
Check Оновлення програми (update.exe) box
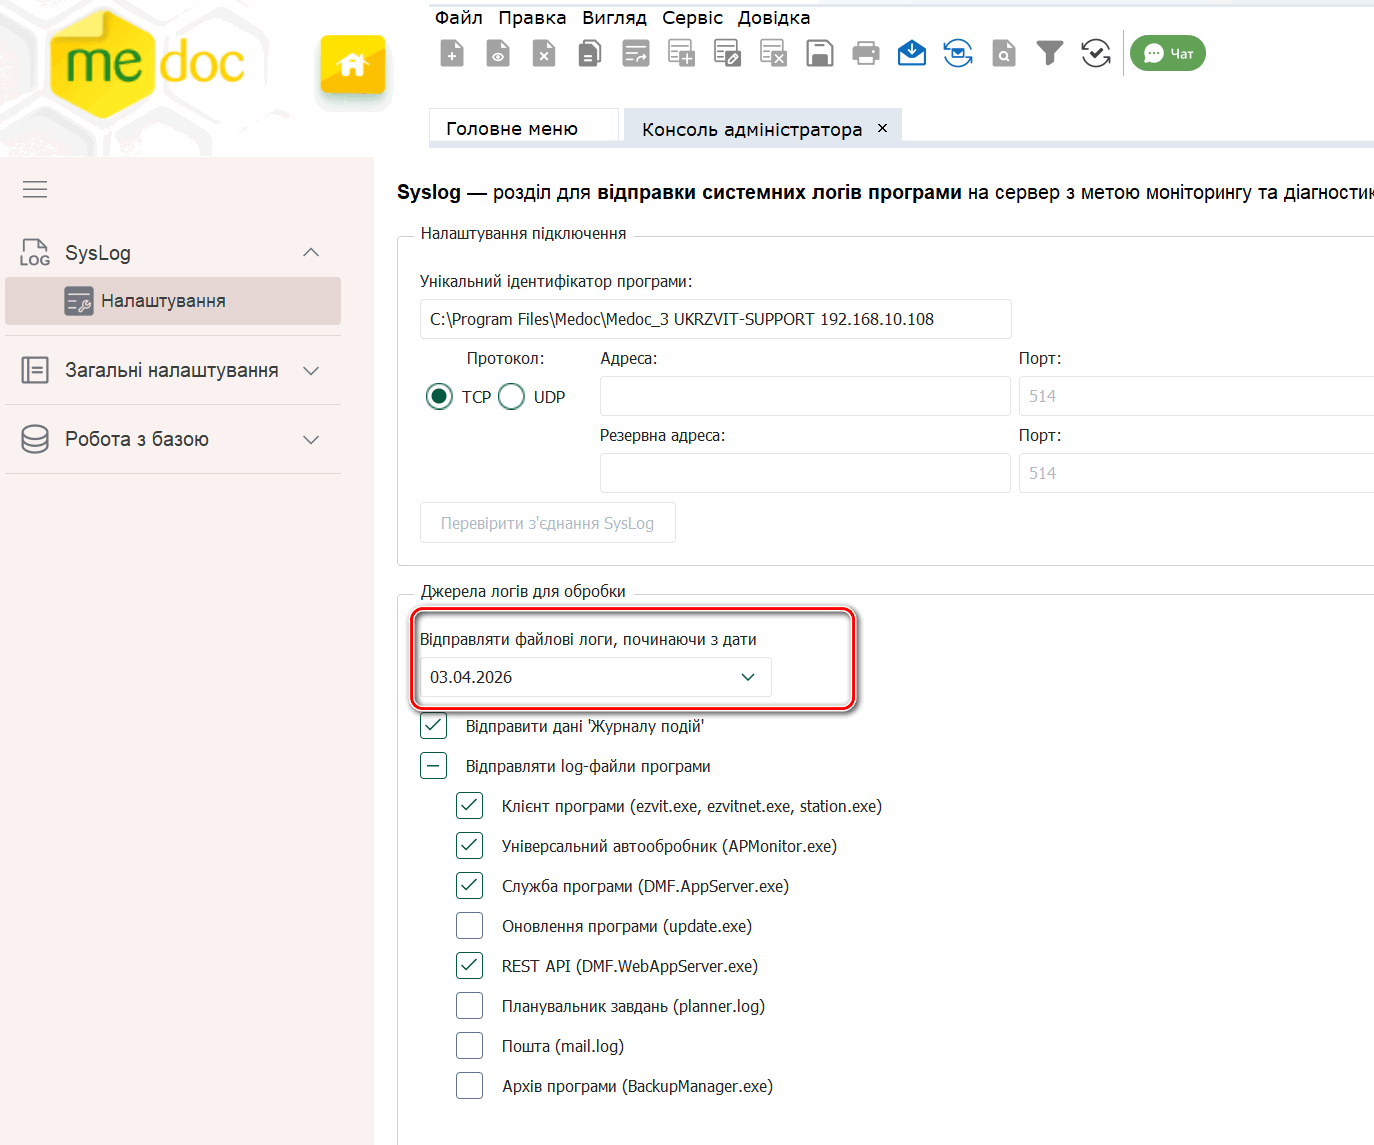click(469, 926)
